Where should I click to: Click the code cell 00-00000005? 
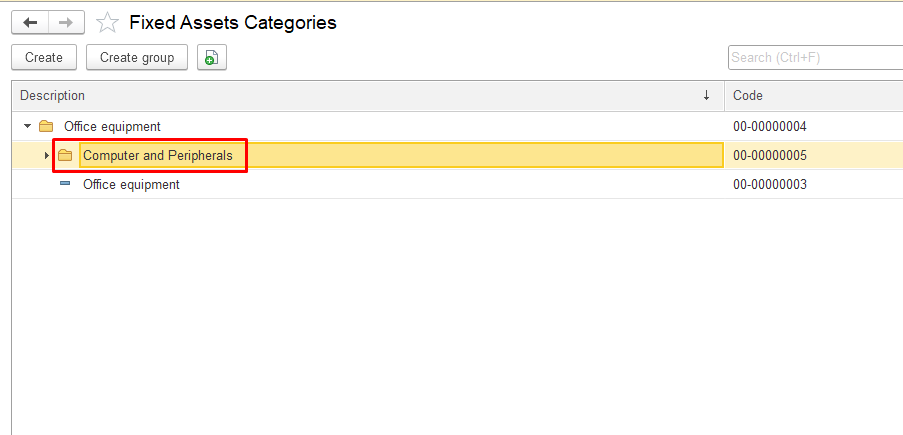pyautogui.click(x=769, y=156)
